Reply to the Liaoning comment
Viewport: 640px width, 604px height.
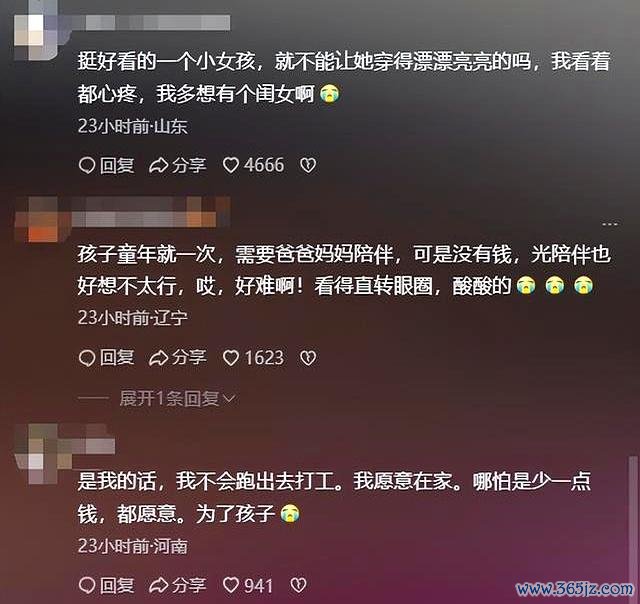pyautogui.click(x=106, y=358)
